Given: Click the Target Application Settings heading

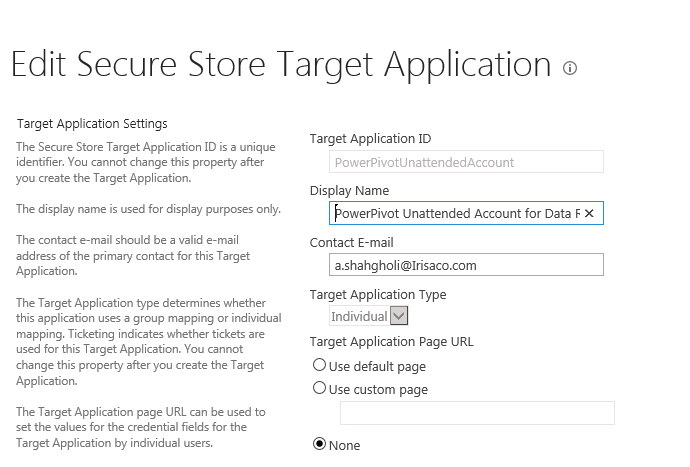Looking at the screenshot, I should (92, 124).
